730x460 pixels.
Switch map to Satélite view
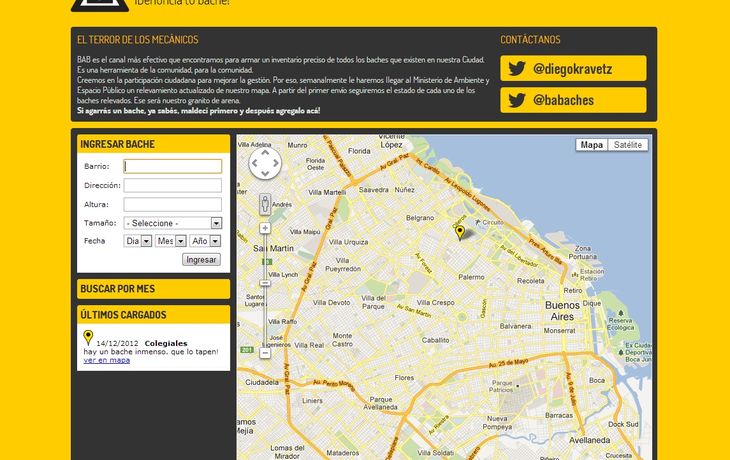click(x=628, y=145)
